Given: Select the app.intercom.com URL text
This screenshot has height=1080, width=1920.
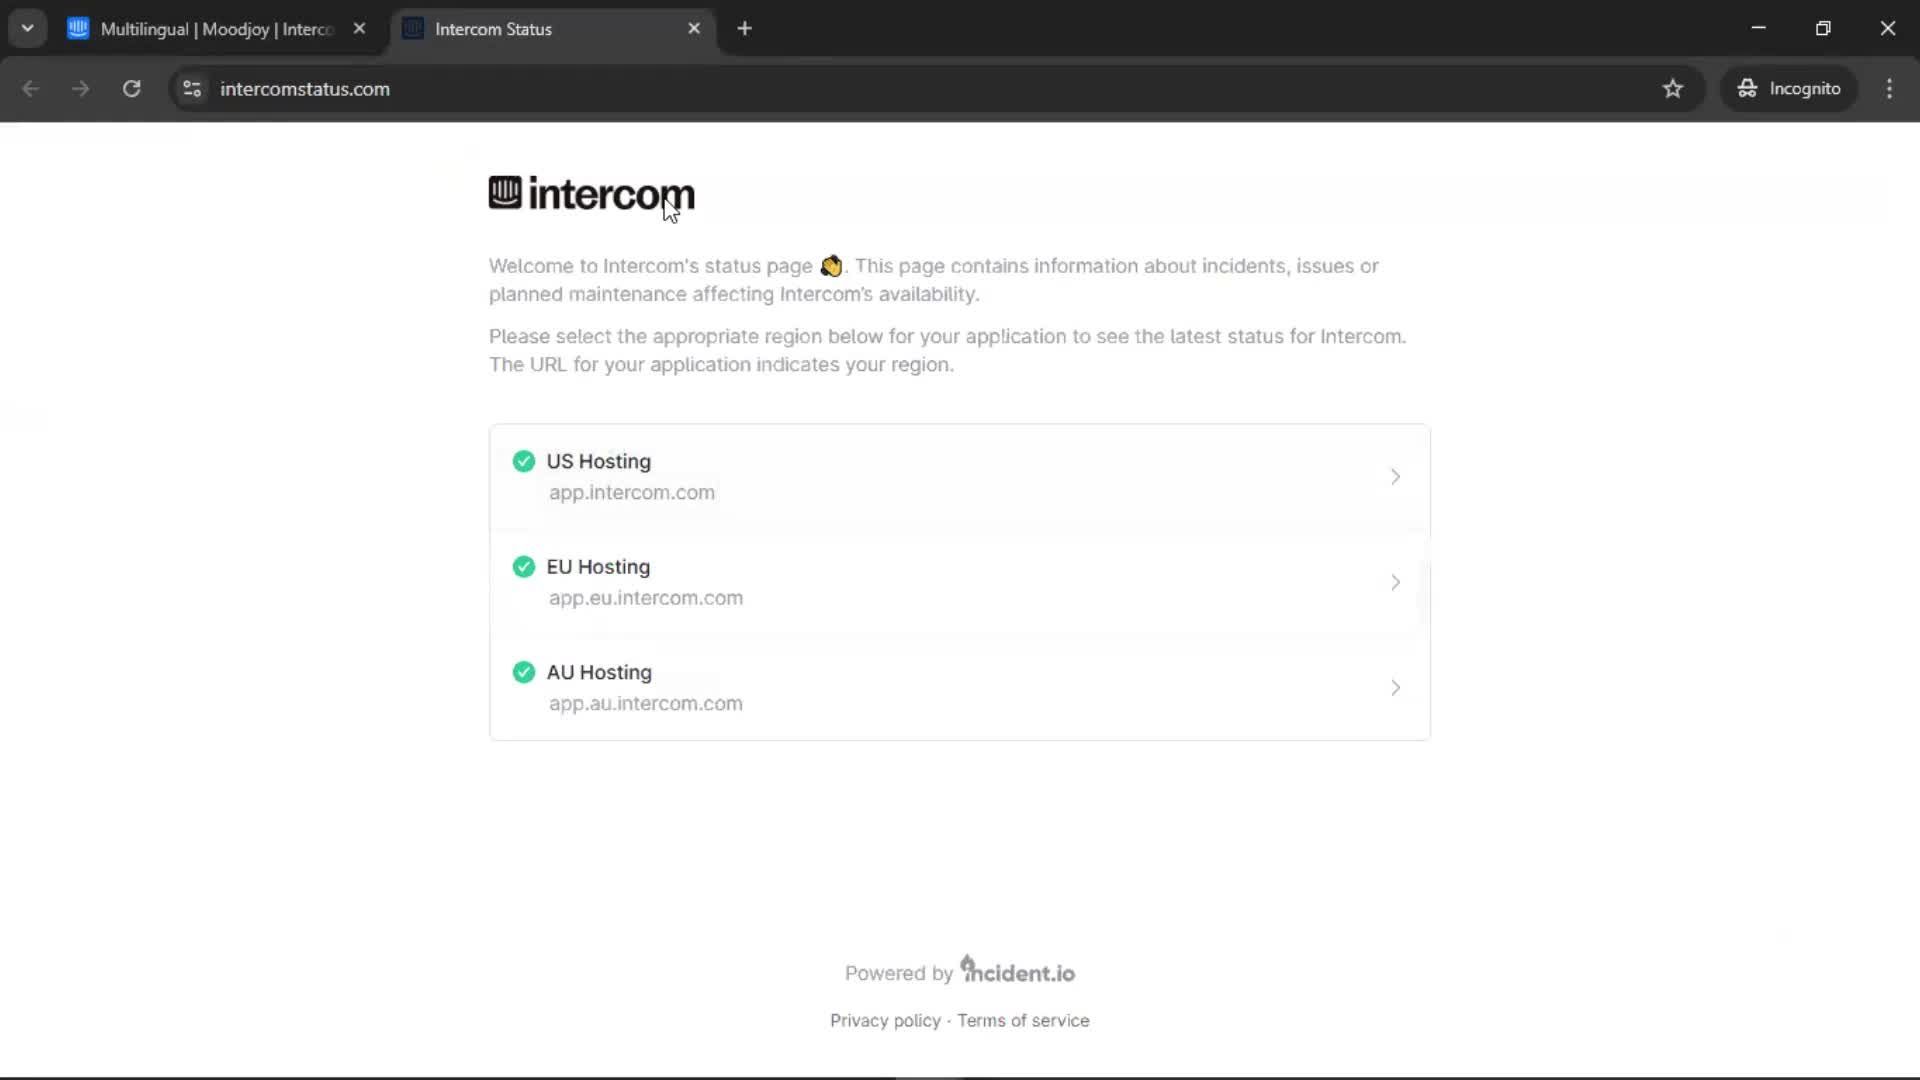Looking at the screenshot, I should (631, 493).
